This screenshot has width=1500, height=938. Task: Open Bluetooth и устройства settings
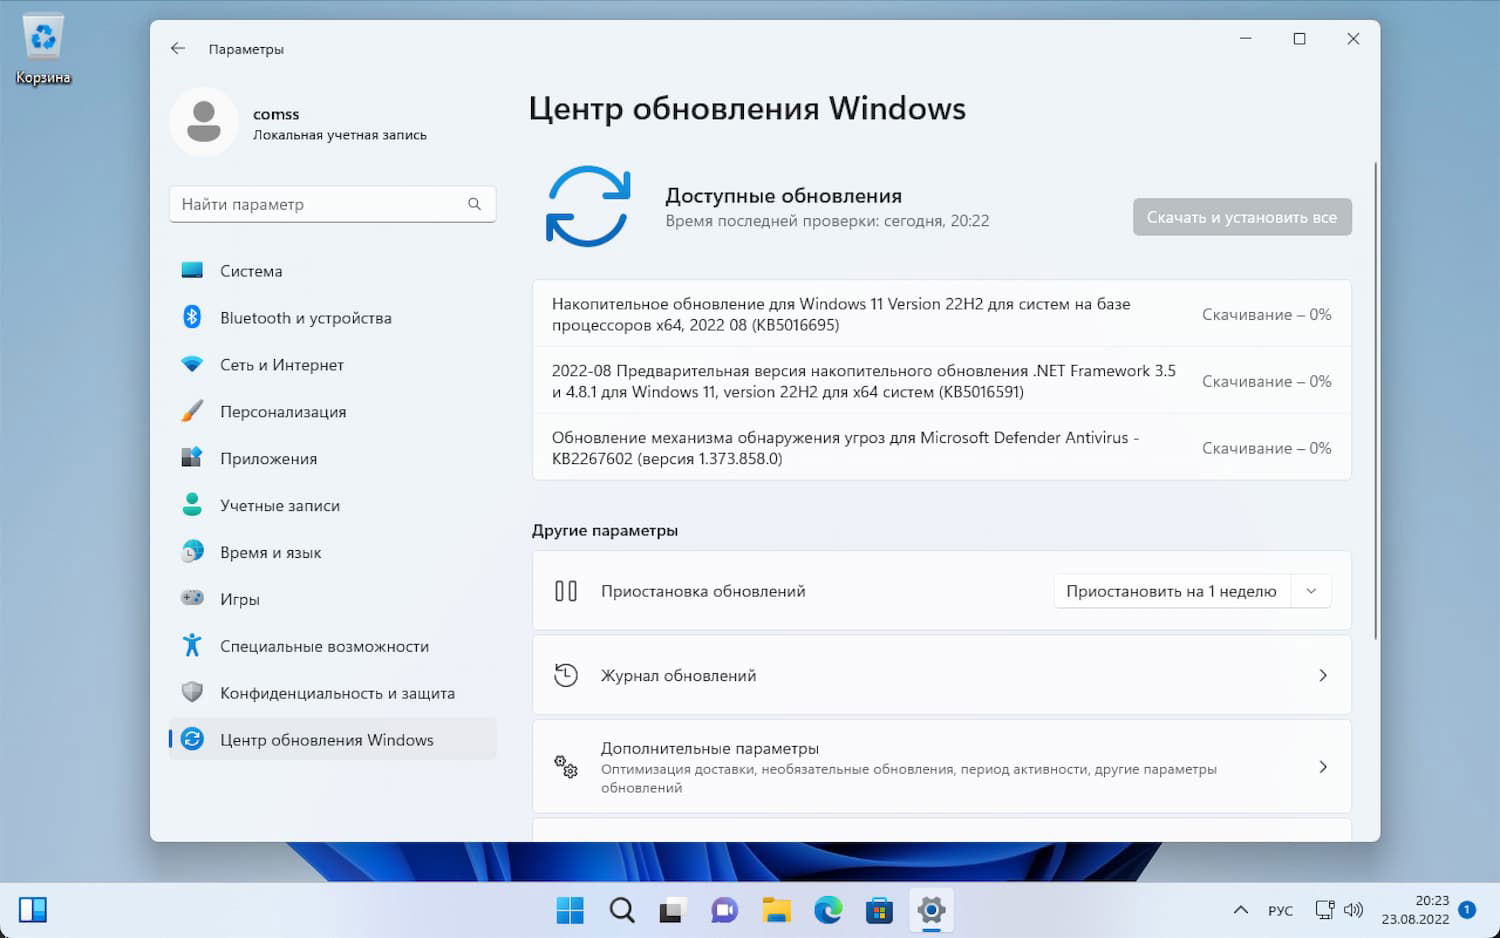tap(332, 318)
